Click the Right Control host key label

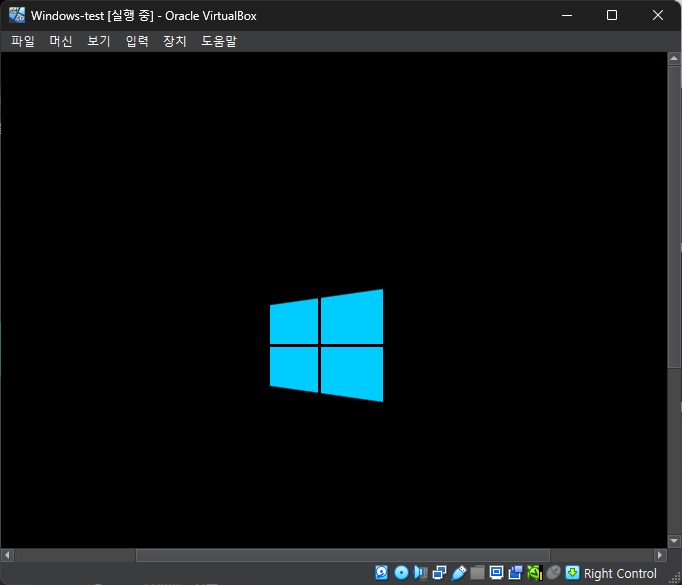pyautogui.click(x=620, y=574)
